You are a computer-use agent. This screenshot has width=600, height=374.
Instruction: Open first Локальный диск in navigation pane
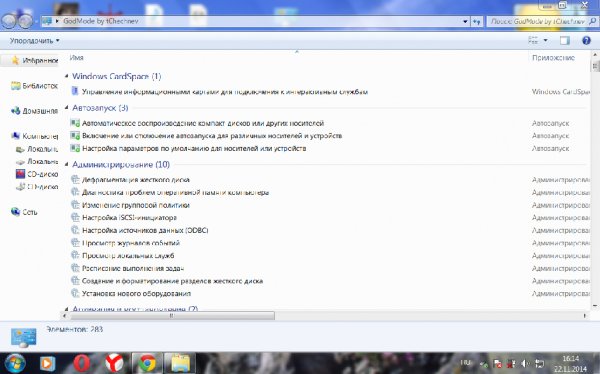37,149
